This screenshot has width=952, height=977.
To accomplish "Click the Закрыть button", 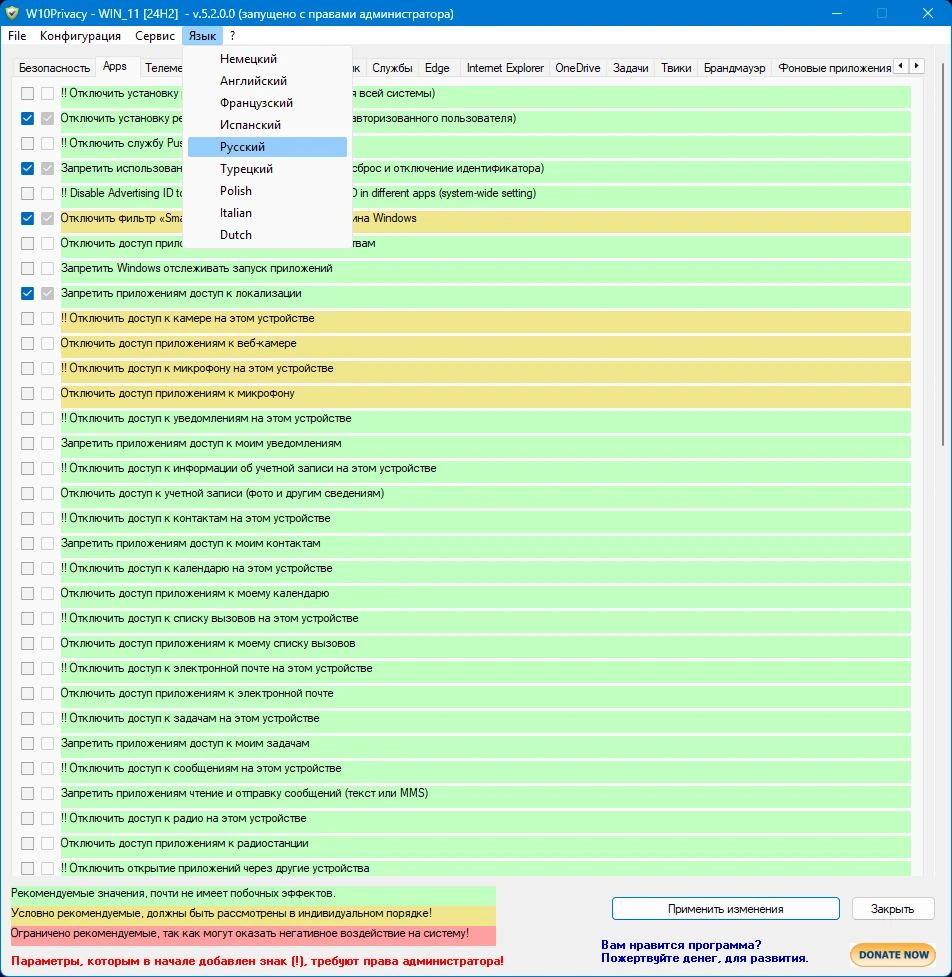I will coord(892,909).
